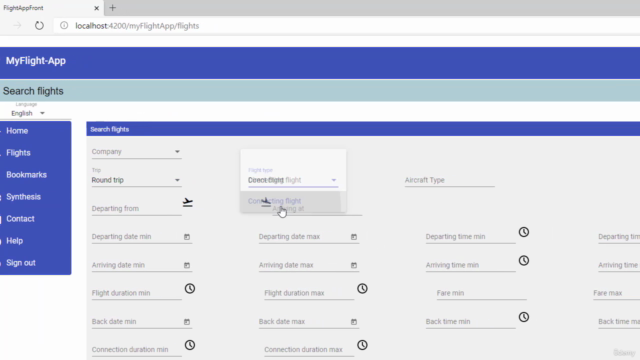This screenshot has width=640, height=360.
Task: Open the Back date max calendar icon
Action: pos(354,322)
